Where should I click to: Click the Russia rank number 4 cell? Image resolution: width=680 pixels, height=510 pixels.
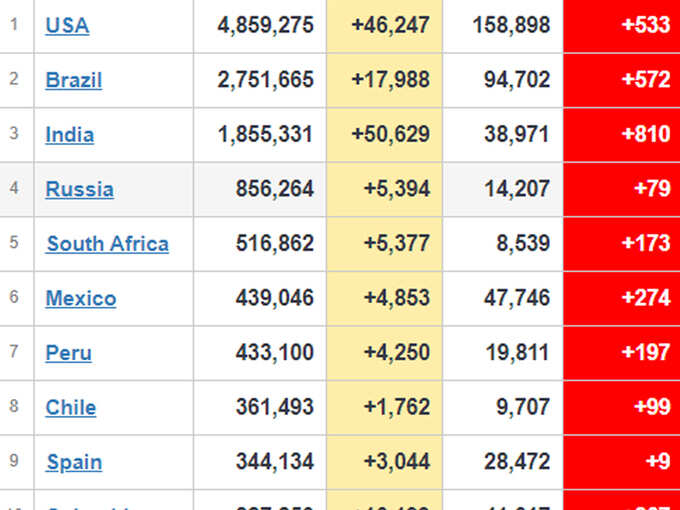(x=16, y=189)
